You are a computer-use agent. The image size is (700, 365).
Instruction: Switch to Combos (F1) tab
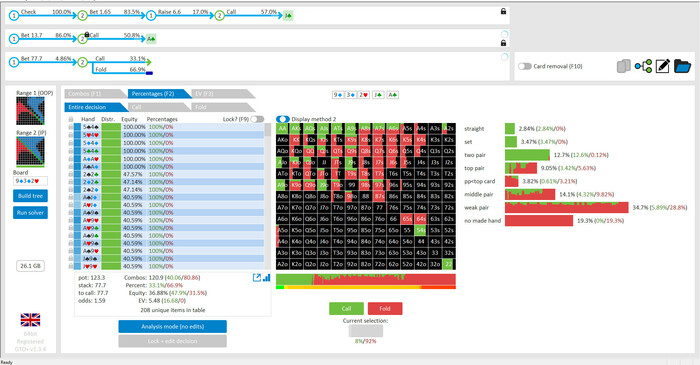95,94
